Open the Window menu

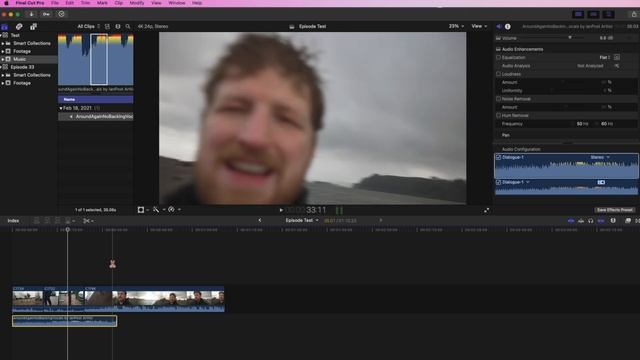177,3
